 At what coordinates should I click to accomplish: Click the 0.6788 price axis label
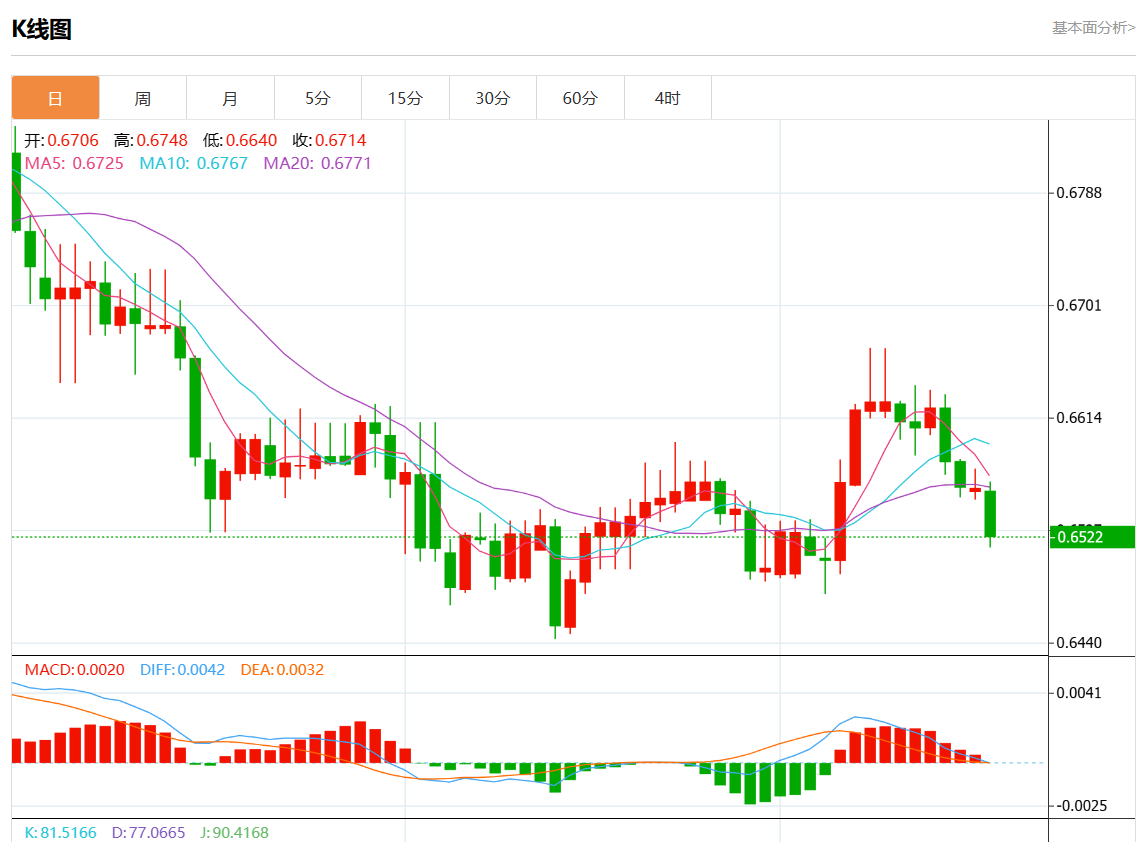[1079, 193]
